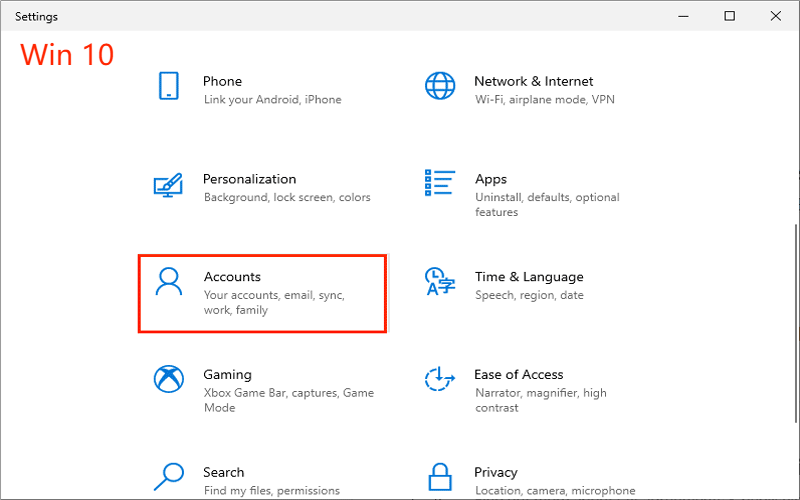800x500 pixels.
Task: Click the Phone device icon
Action: pyautogui.click(x=169, y=86)
